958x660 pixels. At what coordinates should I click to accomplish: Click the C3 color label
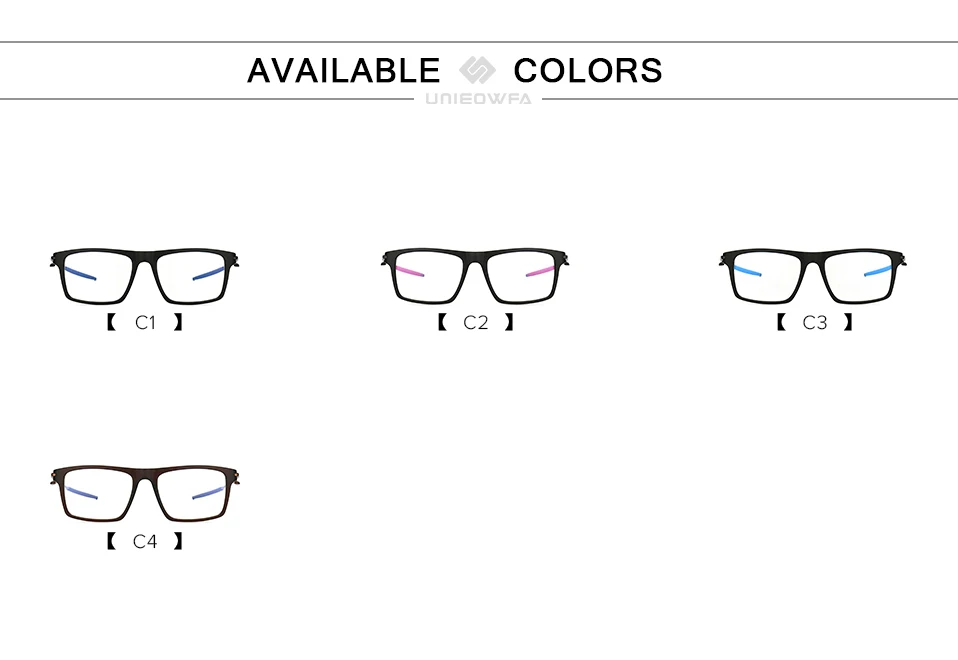(814, 322)
